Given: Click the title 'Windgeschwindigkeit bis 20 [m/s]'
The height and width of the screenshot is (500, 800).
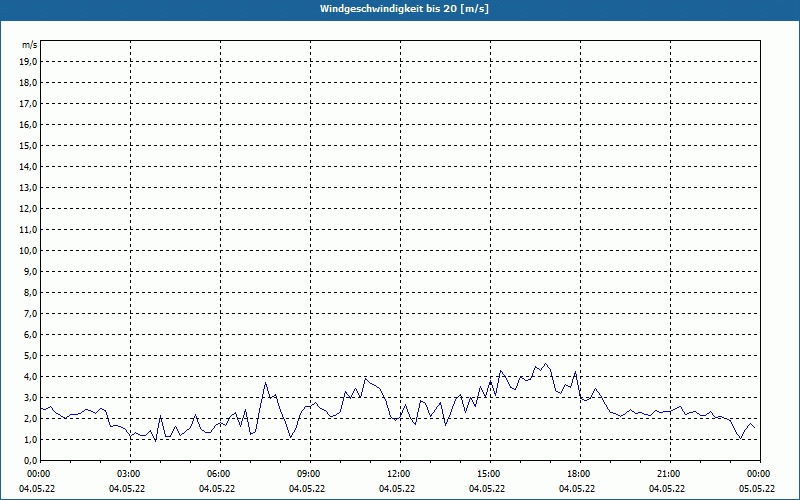Looking at the screenshot, I should 404,9.
